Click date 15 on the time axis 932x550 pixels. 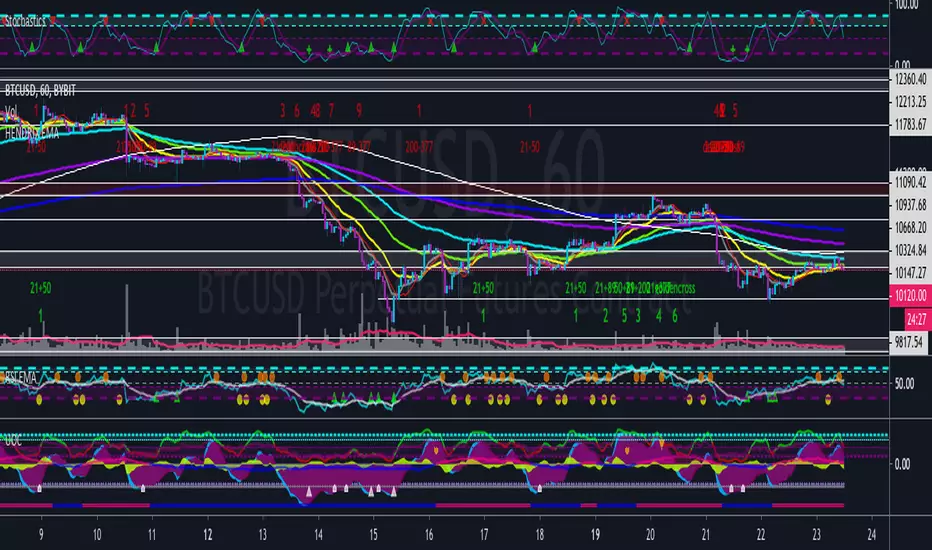[x=373, y=535]
